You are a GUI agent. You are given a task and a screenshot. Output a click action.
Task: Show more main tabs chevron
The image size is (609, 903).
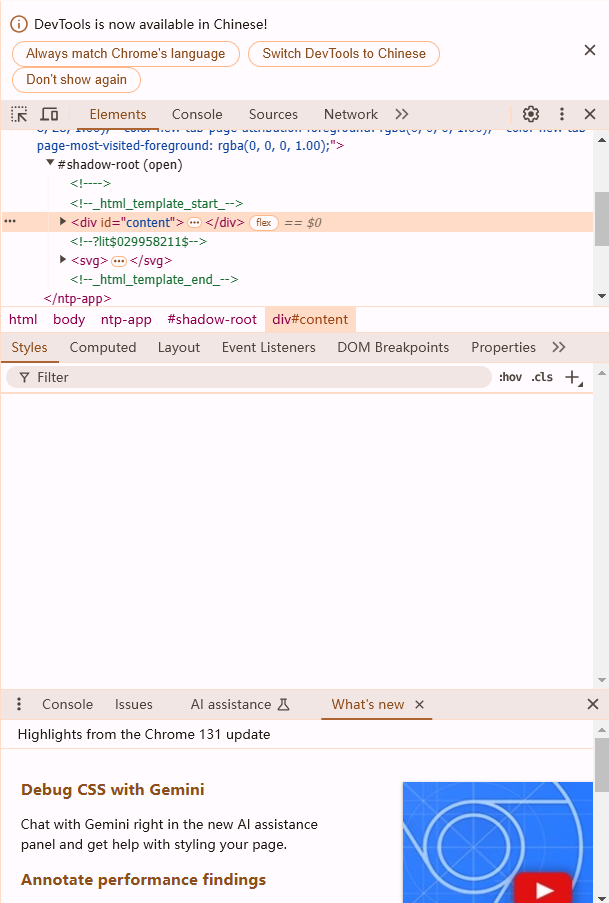coord(402,114)
